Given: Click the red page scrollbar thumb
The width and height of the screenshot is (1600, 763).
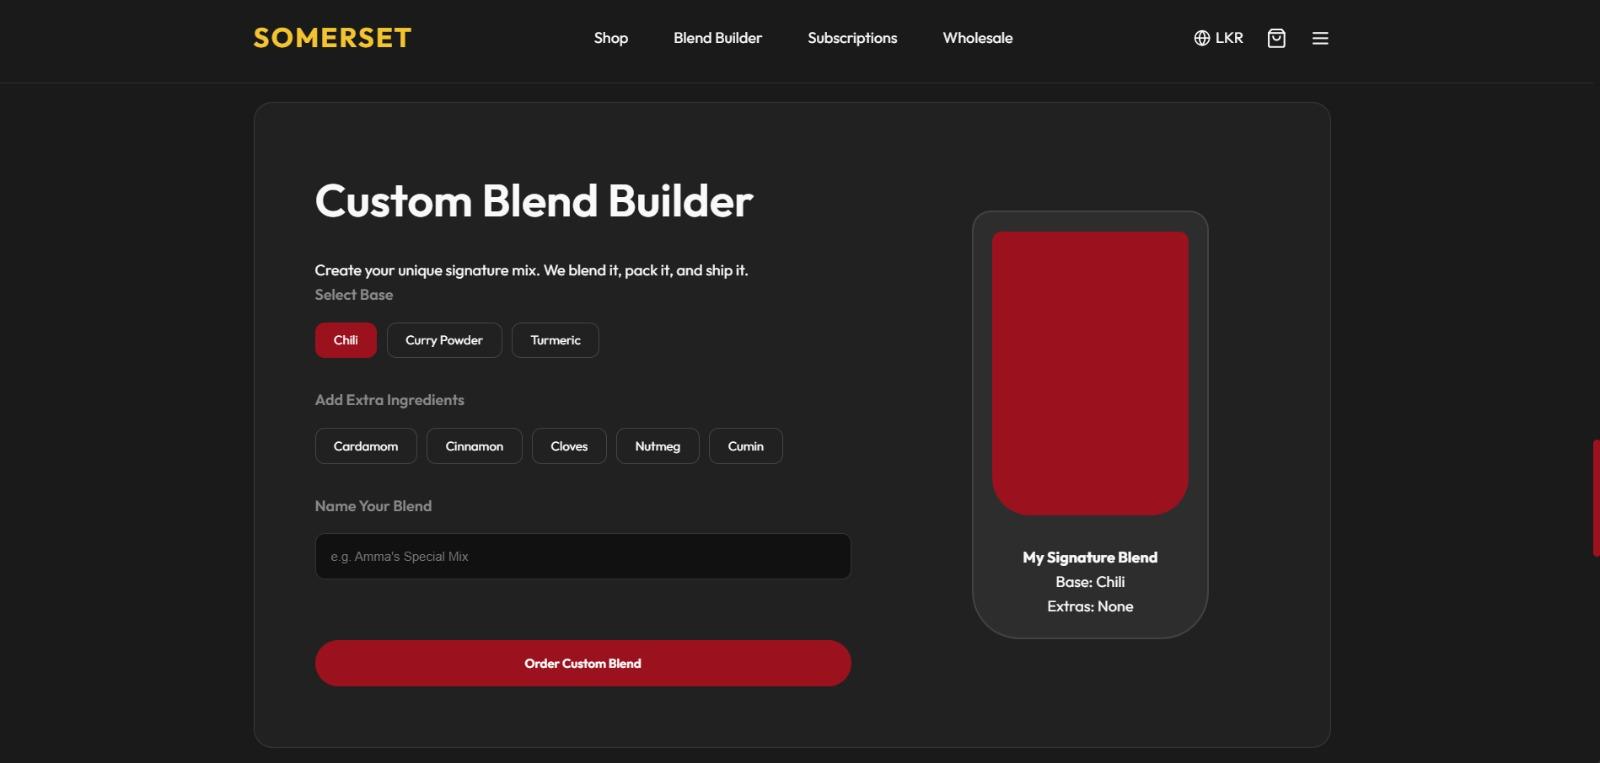Looking at the screenshot, I should point(1596,498).
